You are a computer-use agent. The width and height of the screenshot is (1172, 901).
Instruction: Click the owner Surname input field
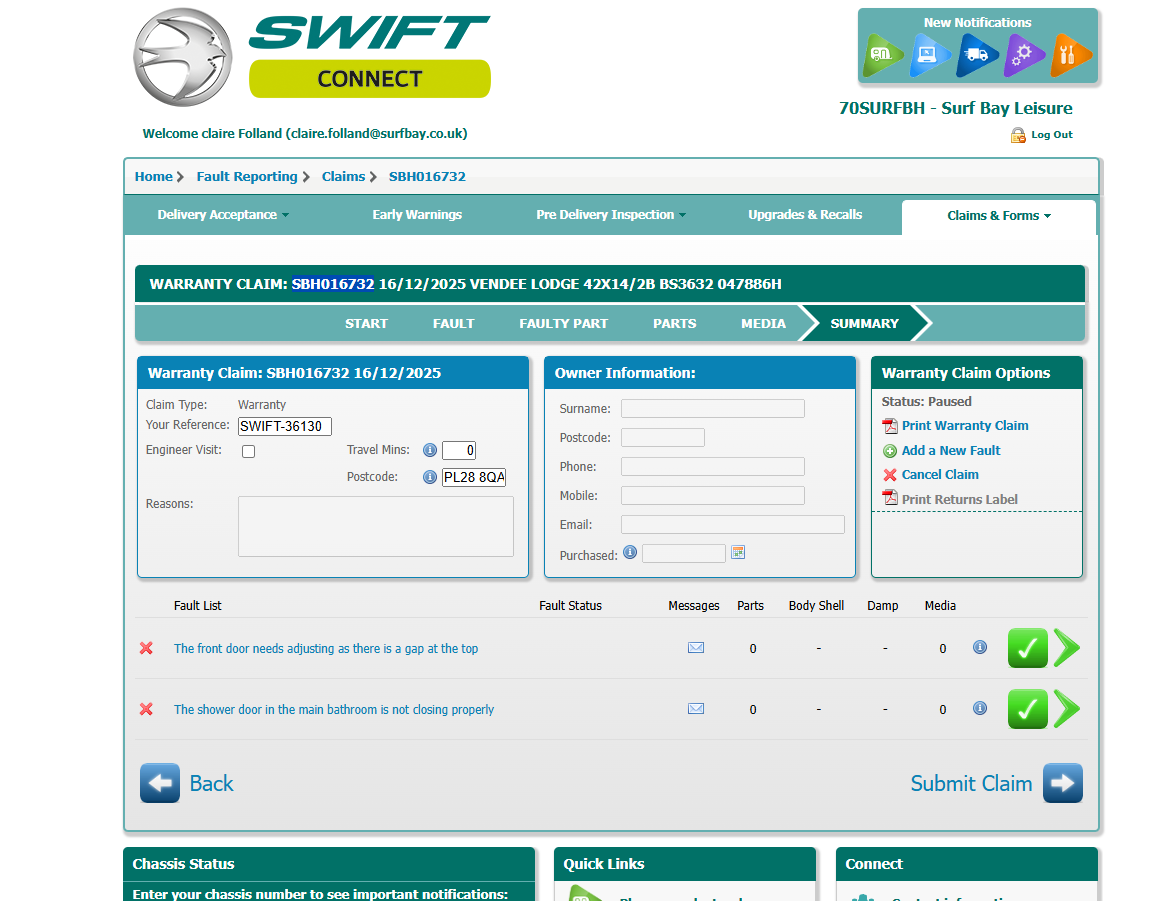pyautogui.click(x=713, y=408)
